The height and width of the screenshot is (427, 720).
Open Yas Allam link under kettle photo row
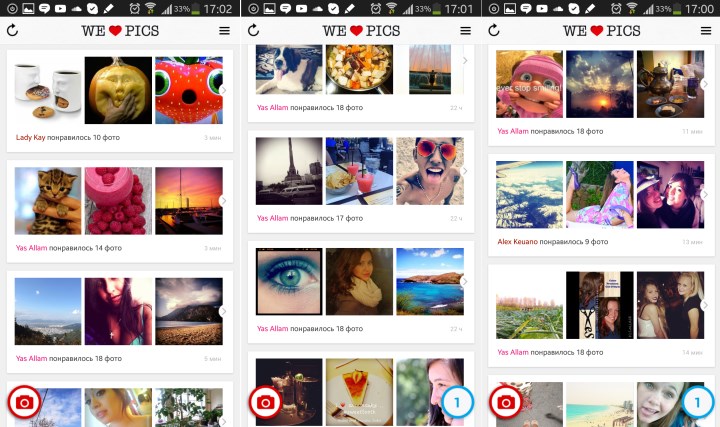click(513, 131)
